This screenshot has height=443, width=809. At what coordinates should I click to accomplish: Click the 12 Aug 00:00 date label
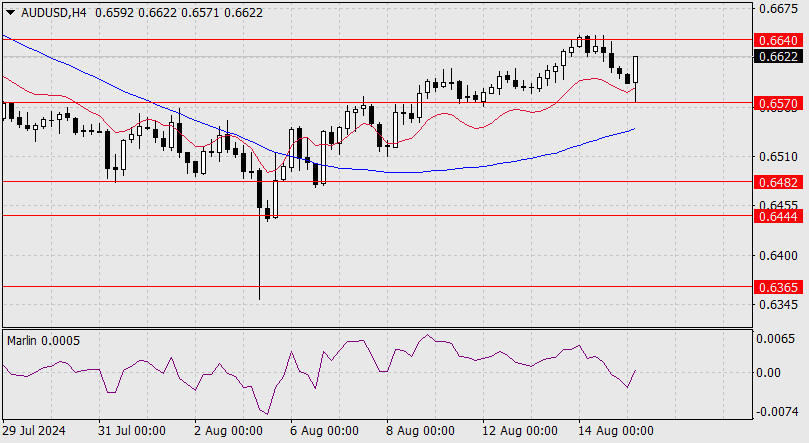[x=520, y=431]
